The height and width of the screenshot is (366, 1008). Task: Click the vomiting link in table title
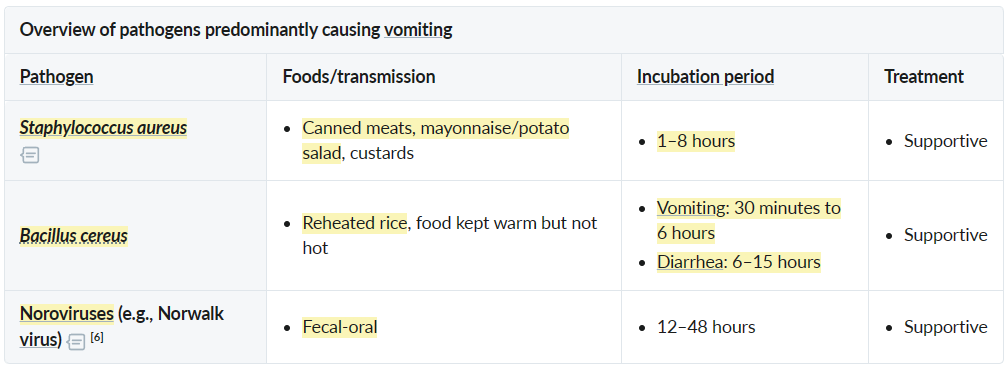(418, 30)
